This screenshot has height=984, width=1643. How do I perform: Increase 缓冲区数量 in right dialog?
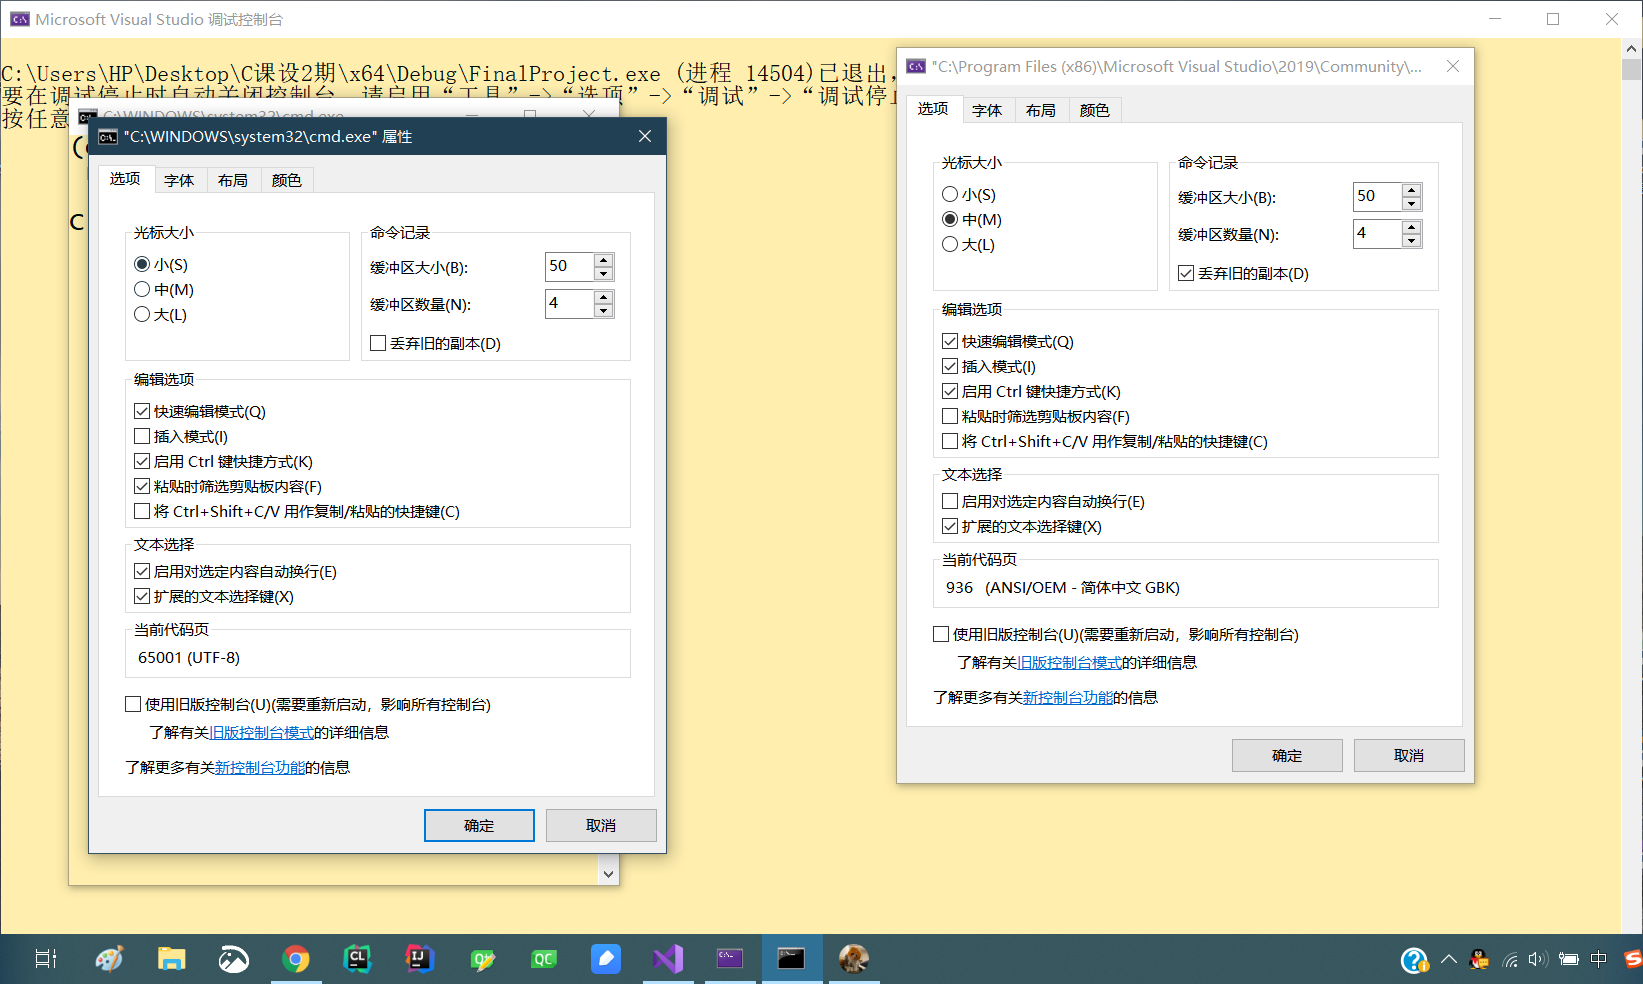click(x=1411, y=227)
